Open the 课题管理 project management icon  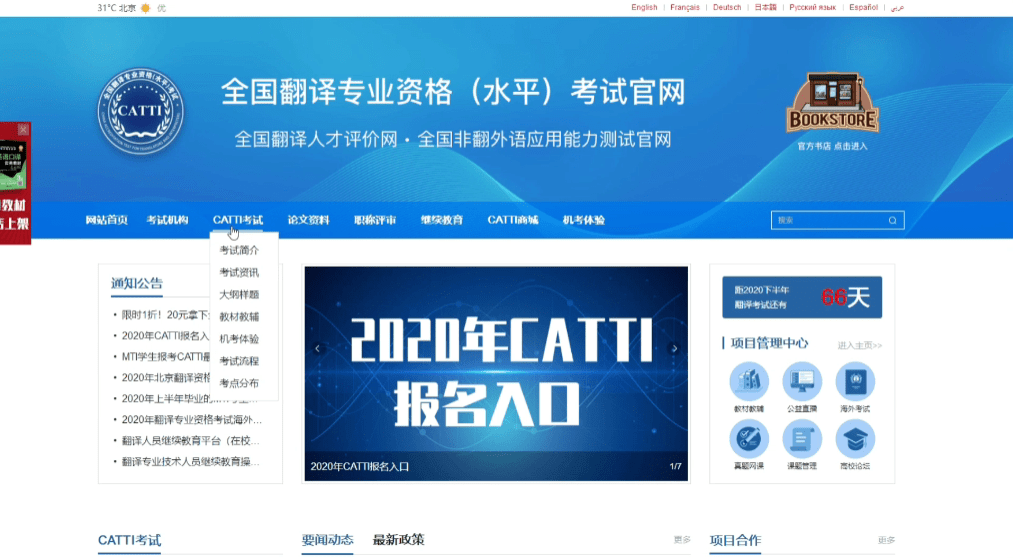pos(802,439)
